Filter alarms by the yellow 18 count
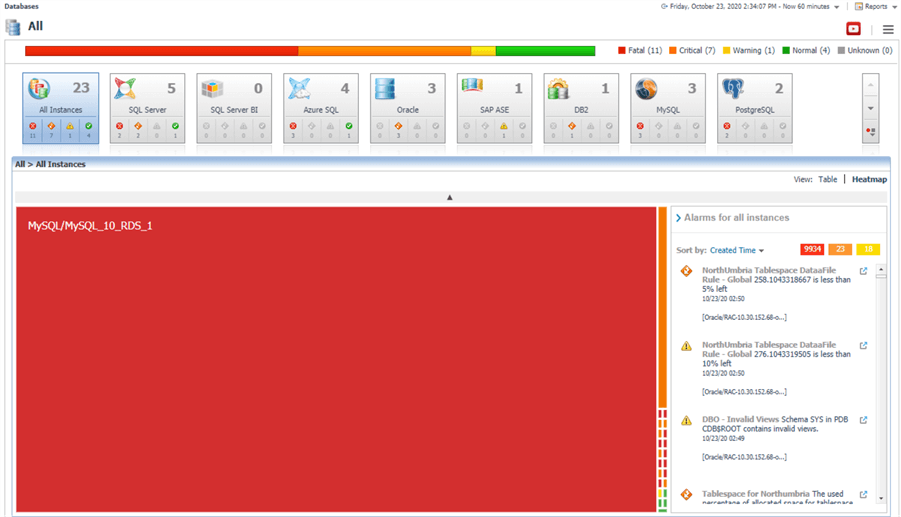Viewport: 901px width, 517px height. pyautogui.click(x=868, y=249)
